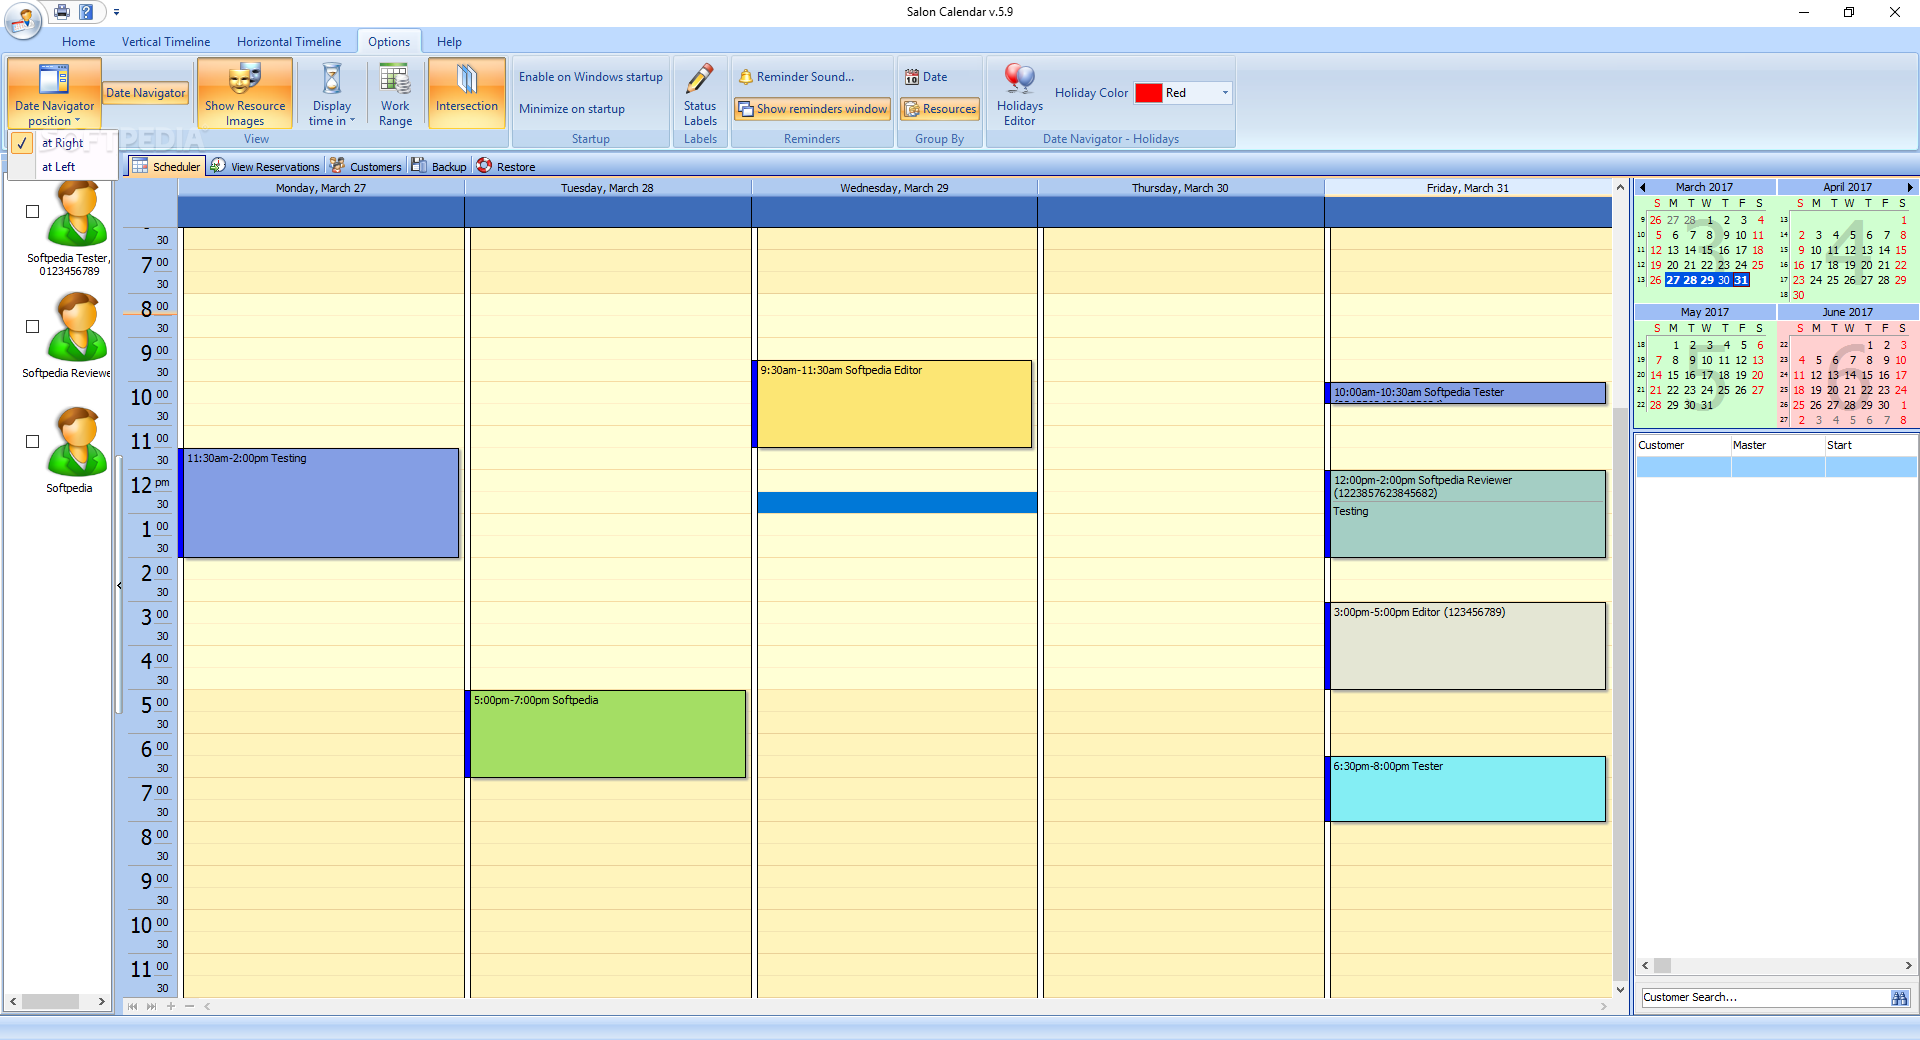
Task: Switch to the Options ribbon tab
Action: pyautogui.click(x=389, y=42)
